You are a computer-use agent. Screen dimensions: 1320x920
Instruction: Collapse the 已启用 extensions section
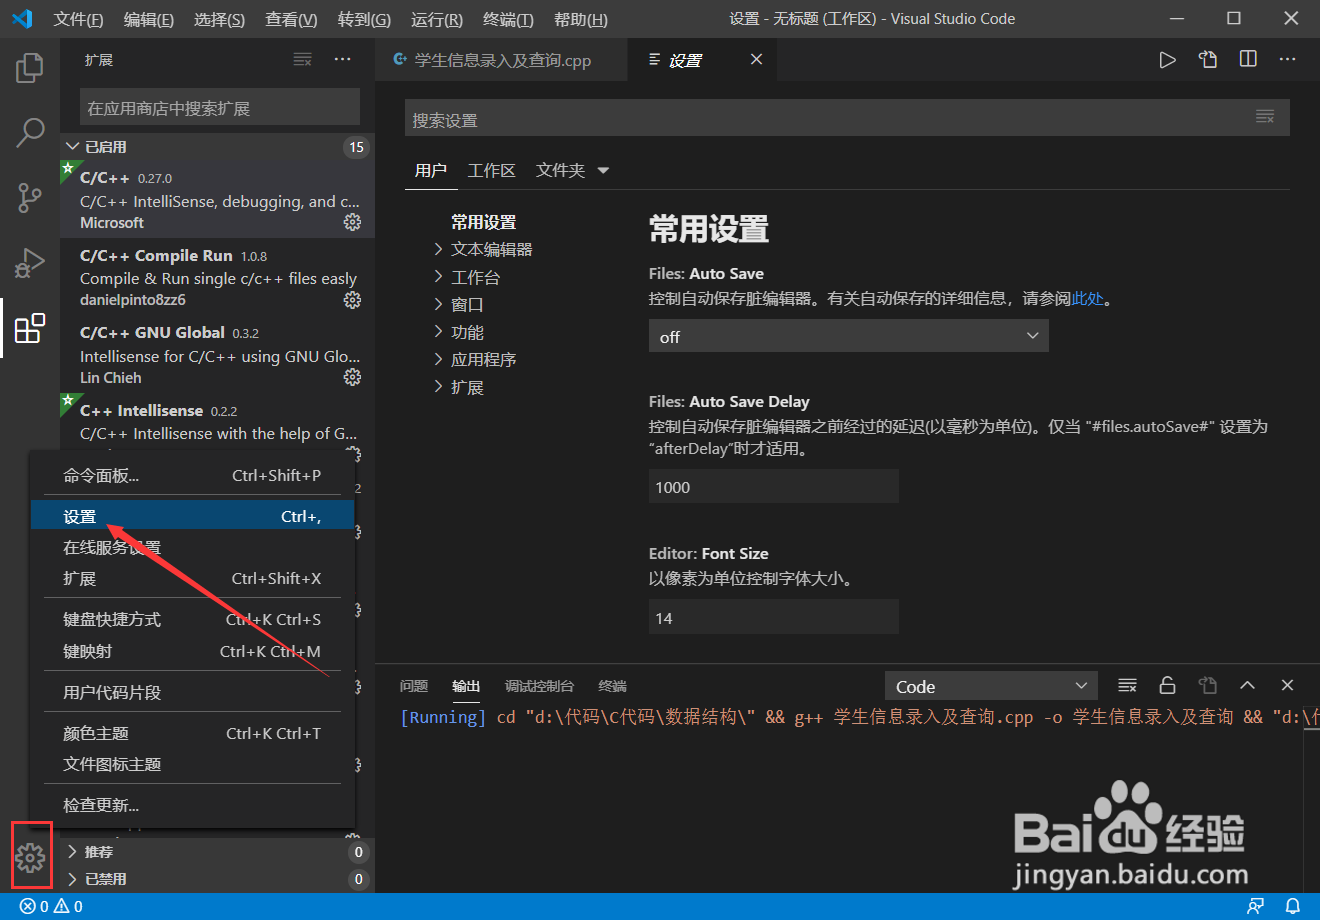(x=217, y=147)
